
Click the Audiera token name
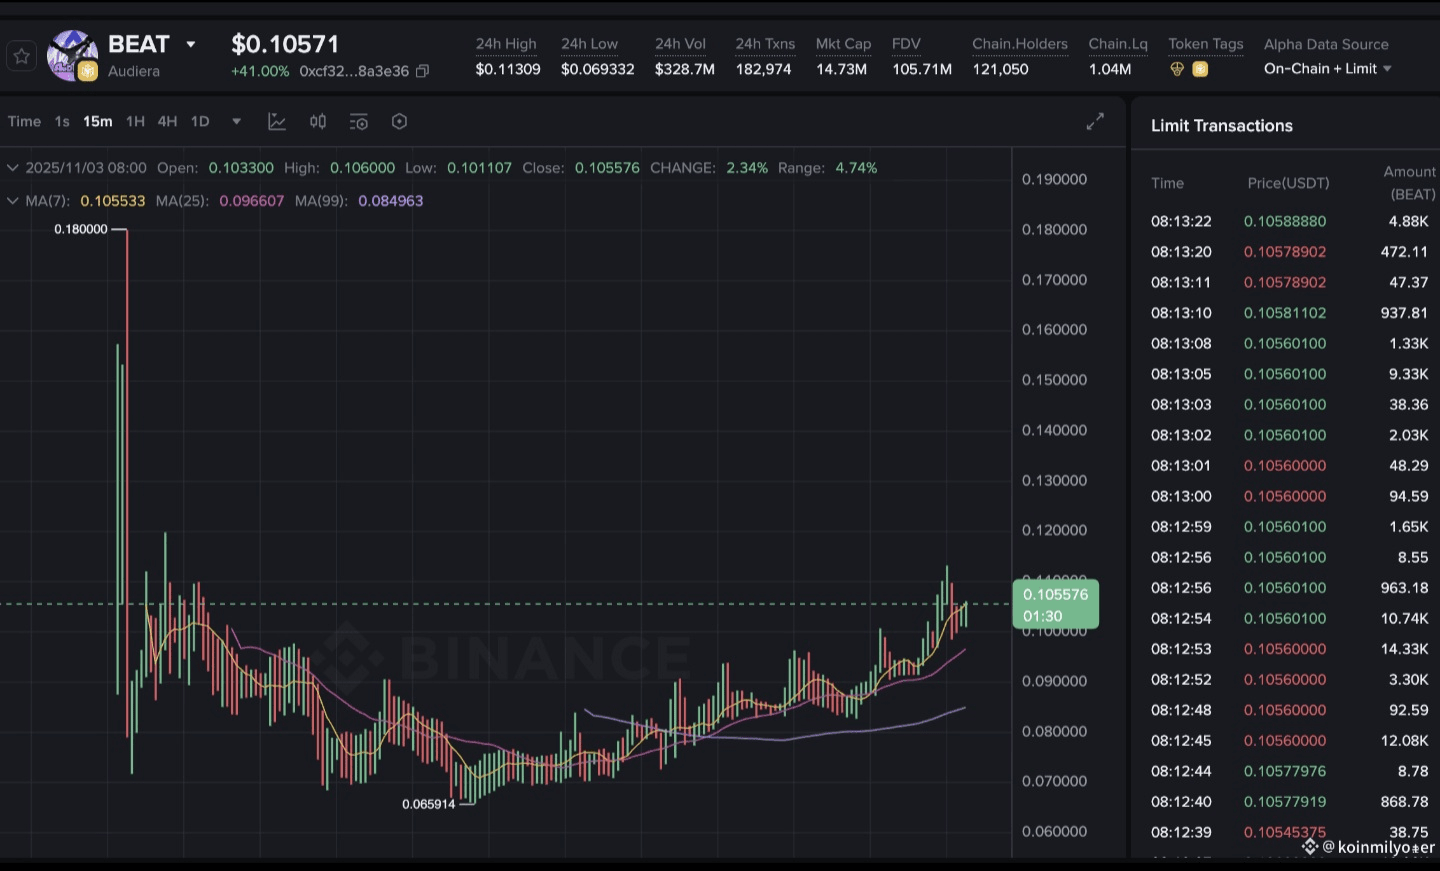[134, 71]
